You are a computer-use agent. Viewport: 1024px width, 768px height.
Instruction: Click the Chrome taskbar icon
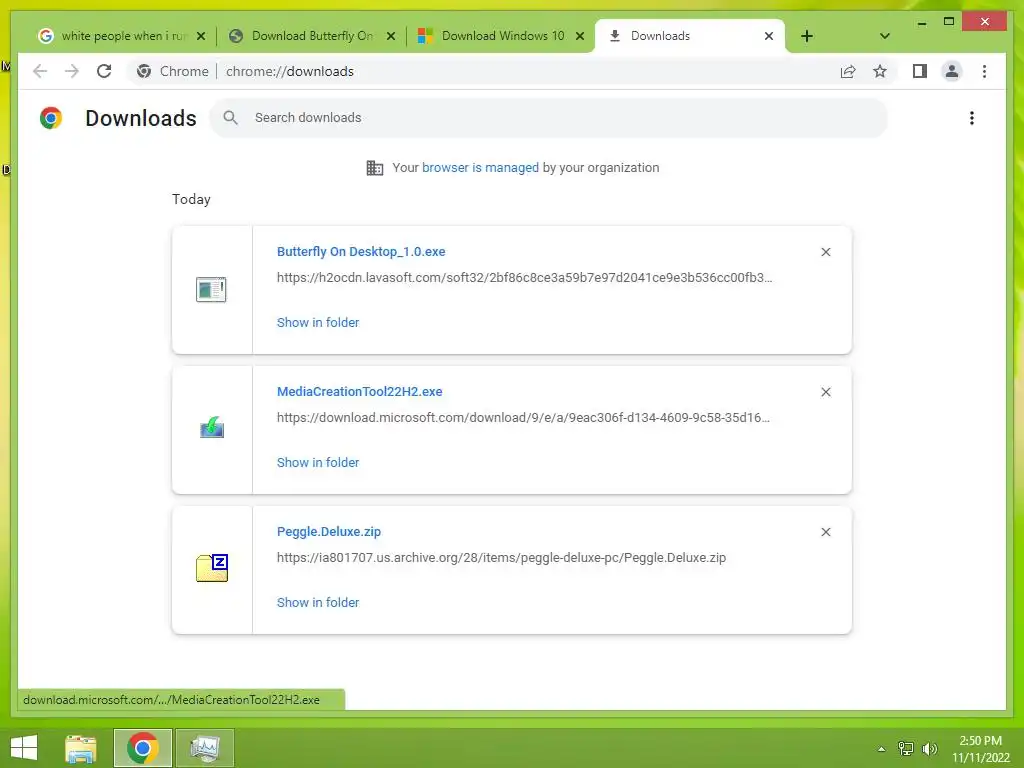[x=143, y=748]
